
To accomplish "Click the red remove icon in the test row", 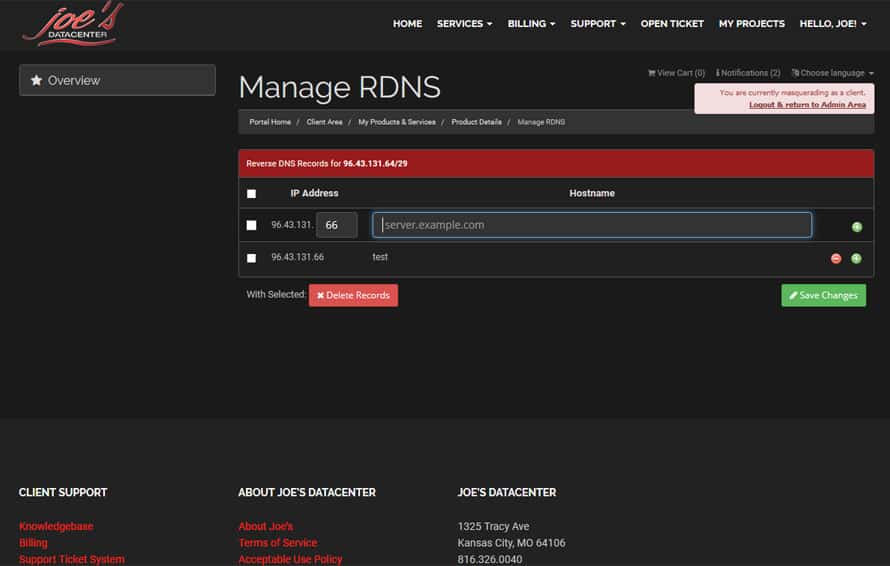I will (836, 259).
